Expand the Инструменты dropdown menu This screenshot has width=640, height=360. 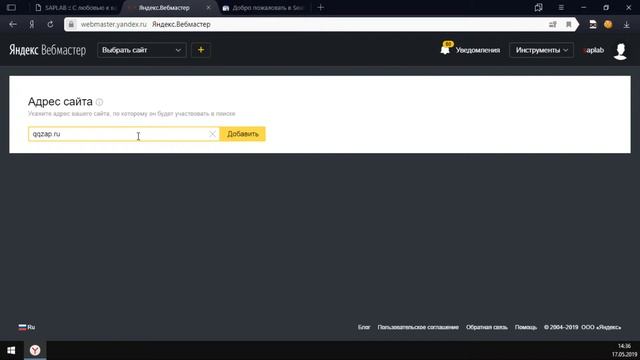(x=541, y=50)
